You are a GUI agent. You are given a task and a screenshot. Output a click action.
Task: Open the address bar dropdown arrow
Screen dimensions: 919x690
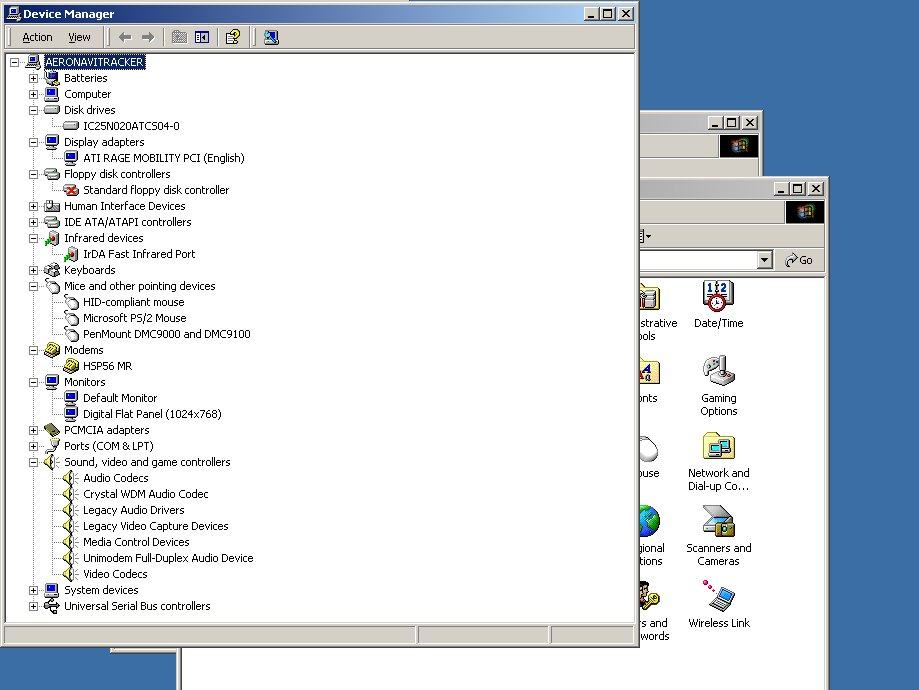click(x=764, y=260)
